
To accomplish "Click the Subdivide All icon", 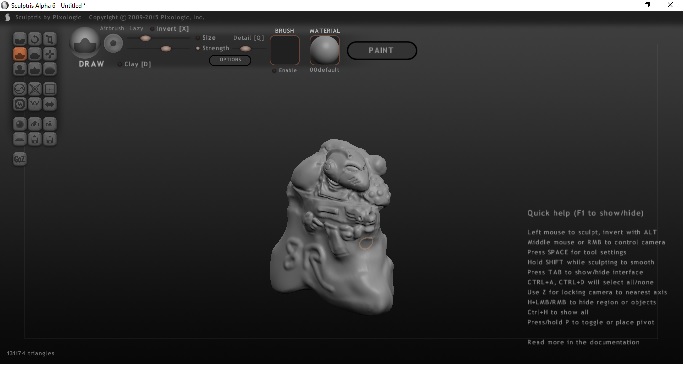I will tap(50, 89).
